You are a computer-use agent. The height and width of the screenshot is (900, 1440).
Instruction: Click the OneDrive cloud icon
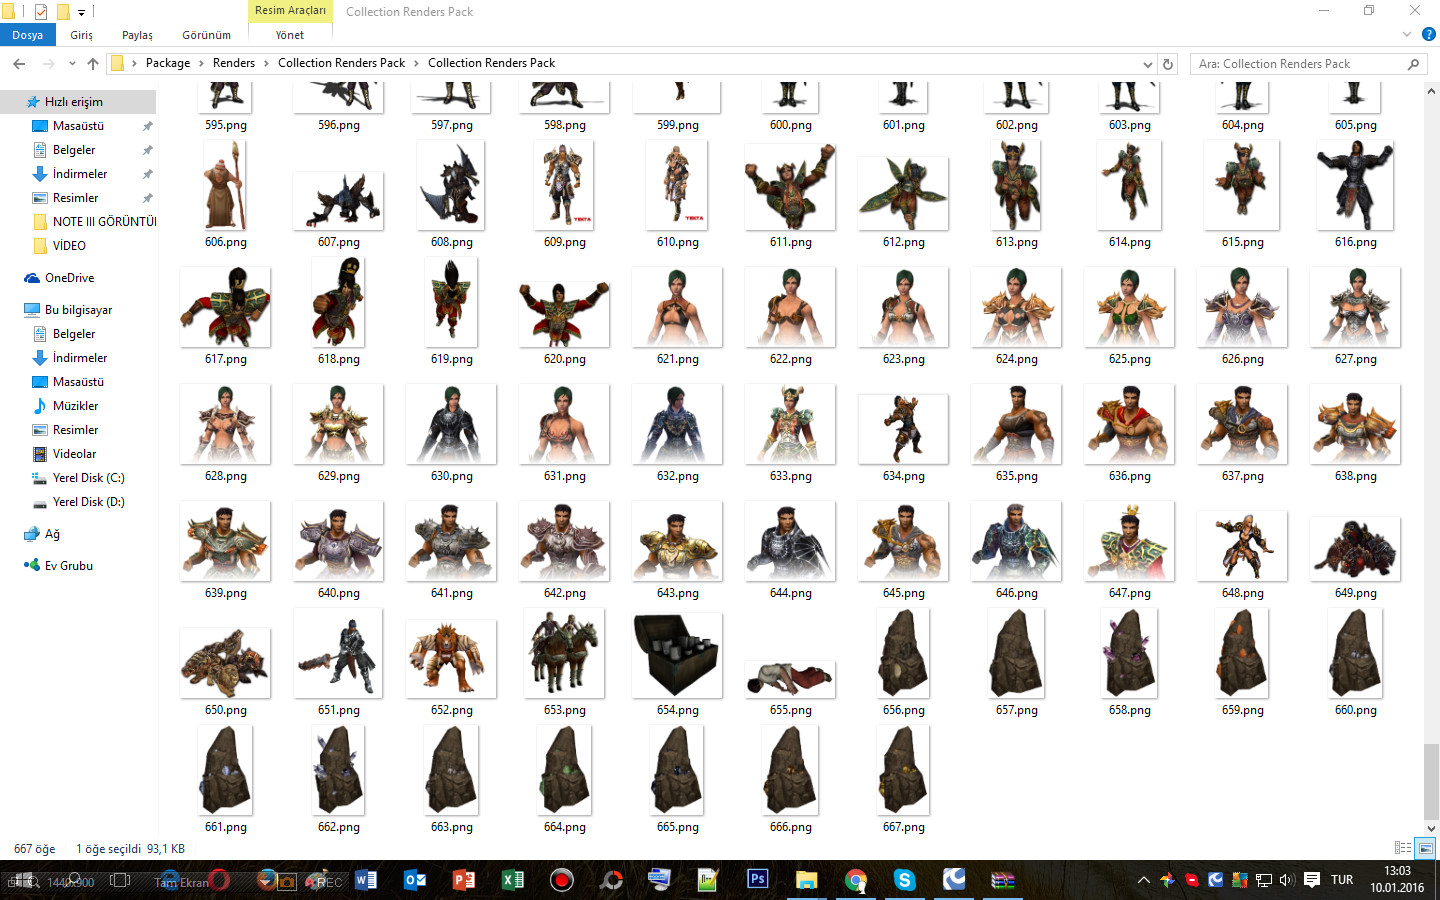[x=31, y=278]
